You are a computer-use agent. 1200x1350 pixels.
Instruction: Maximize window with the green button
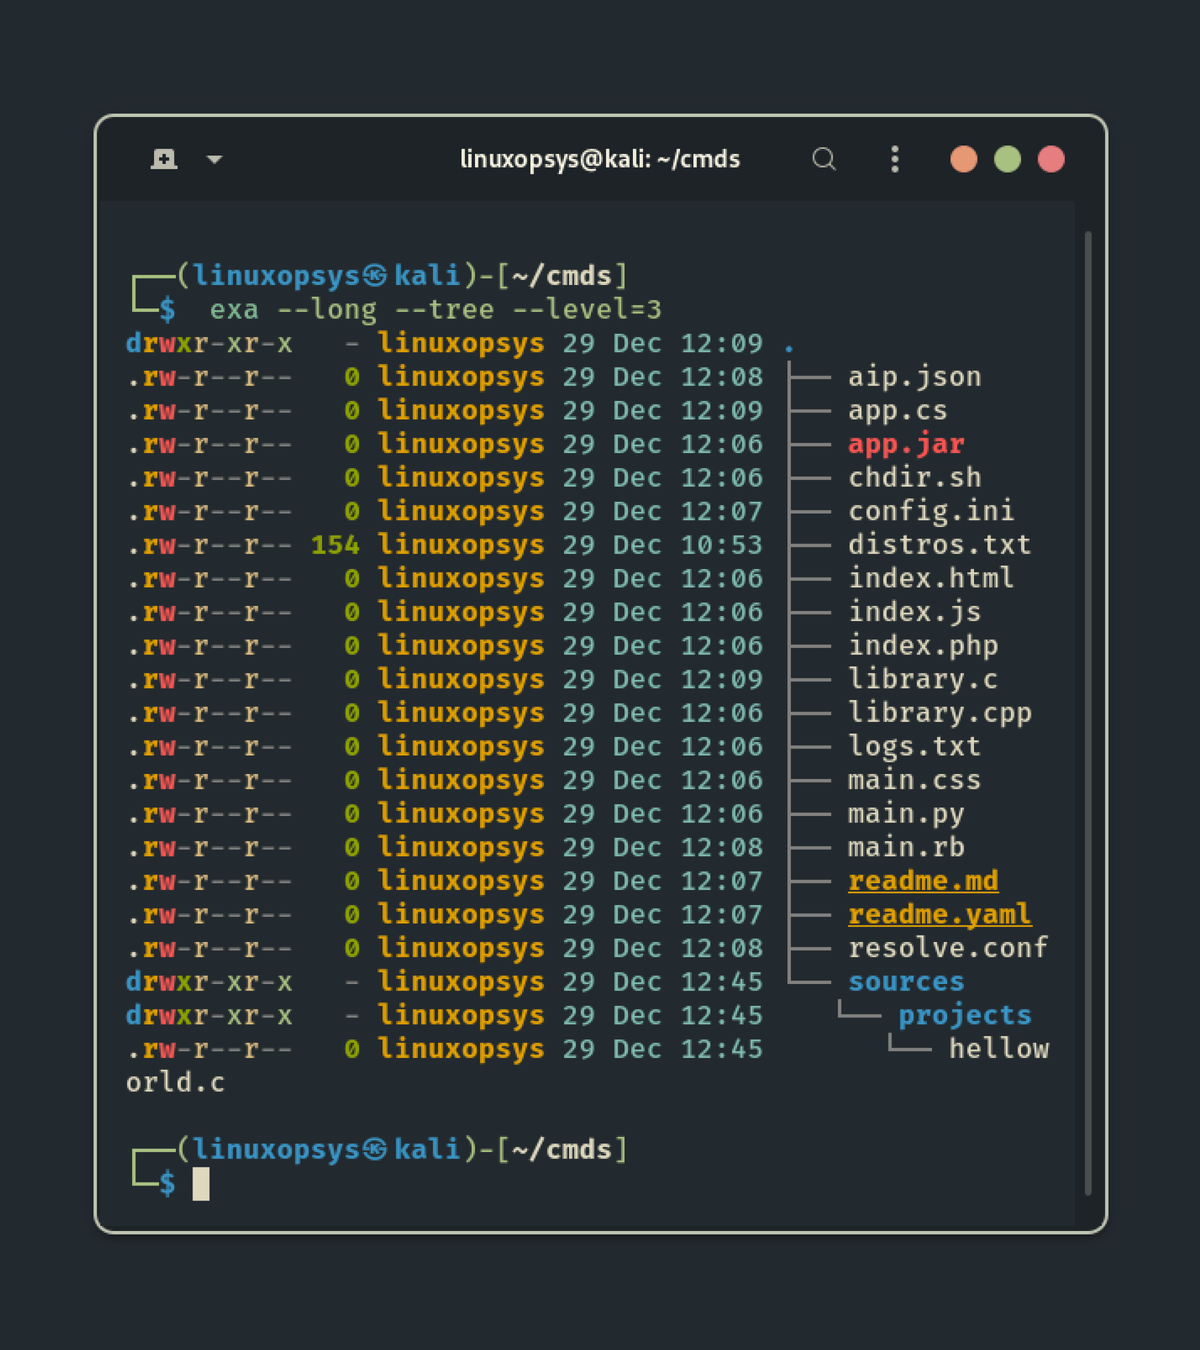tap(1007, 159)
